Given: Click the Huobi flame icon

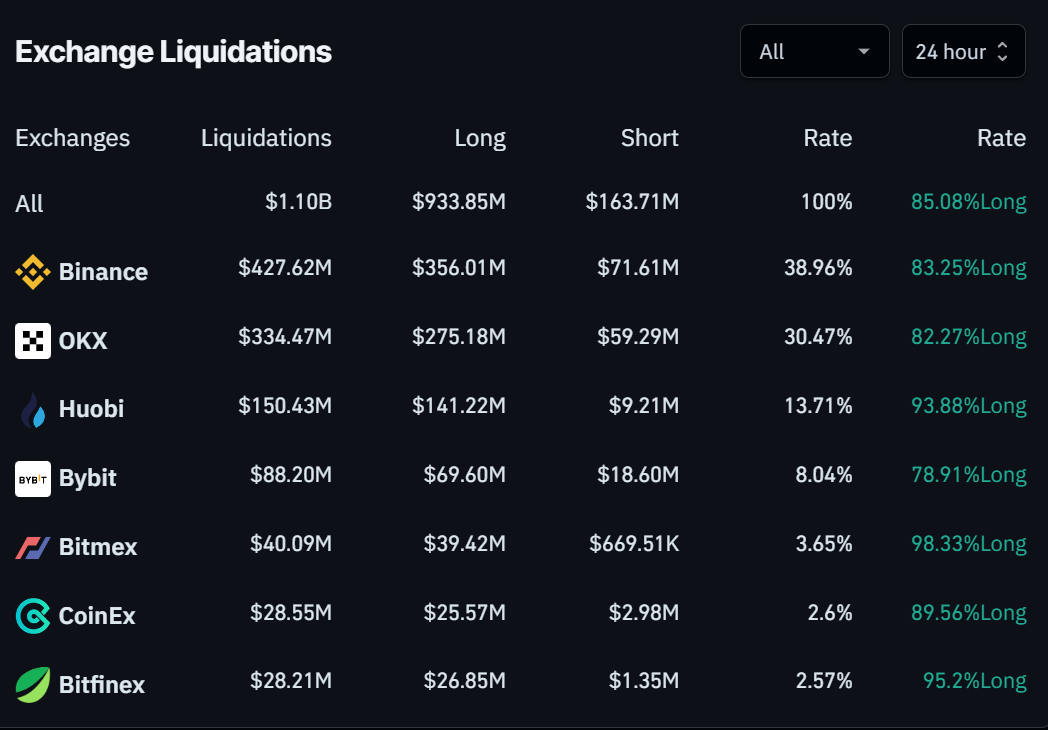Looking at the screenshot, I should (x=33, y=410).
